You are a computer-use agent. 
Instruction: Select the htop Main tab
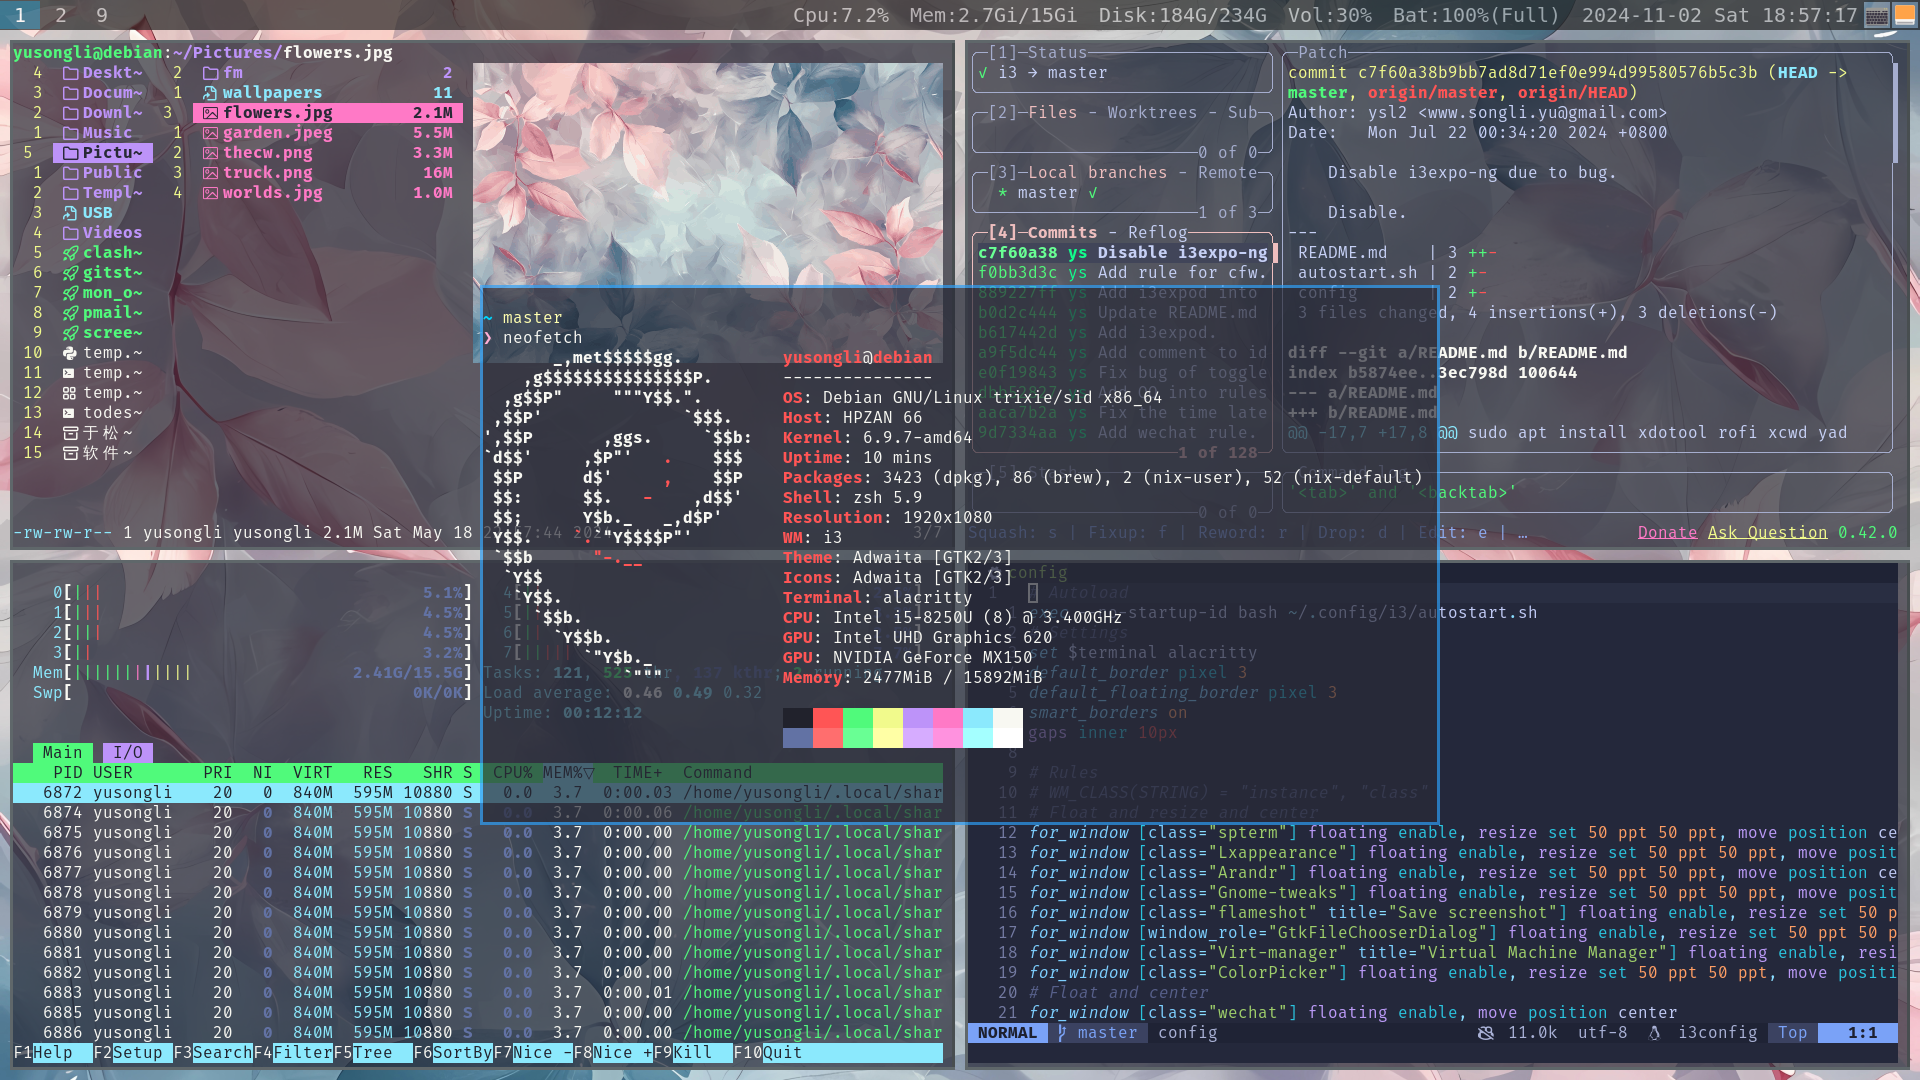click(62, 753)
